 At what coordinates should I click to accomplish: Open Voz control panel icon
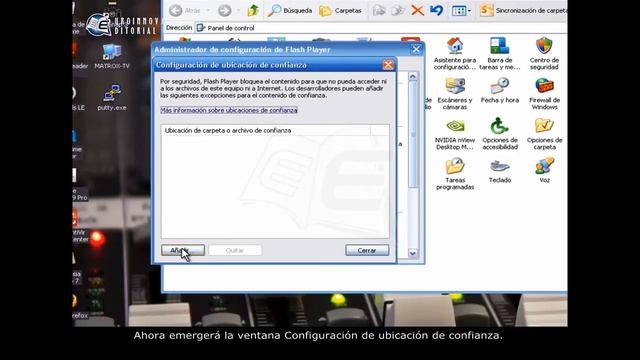(544, 171)
